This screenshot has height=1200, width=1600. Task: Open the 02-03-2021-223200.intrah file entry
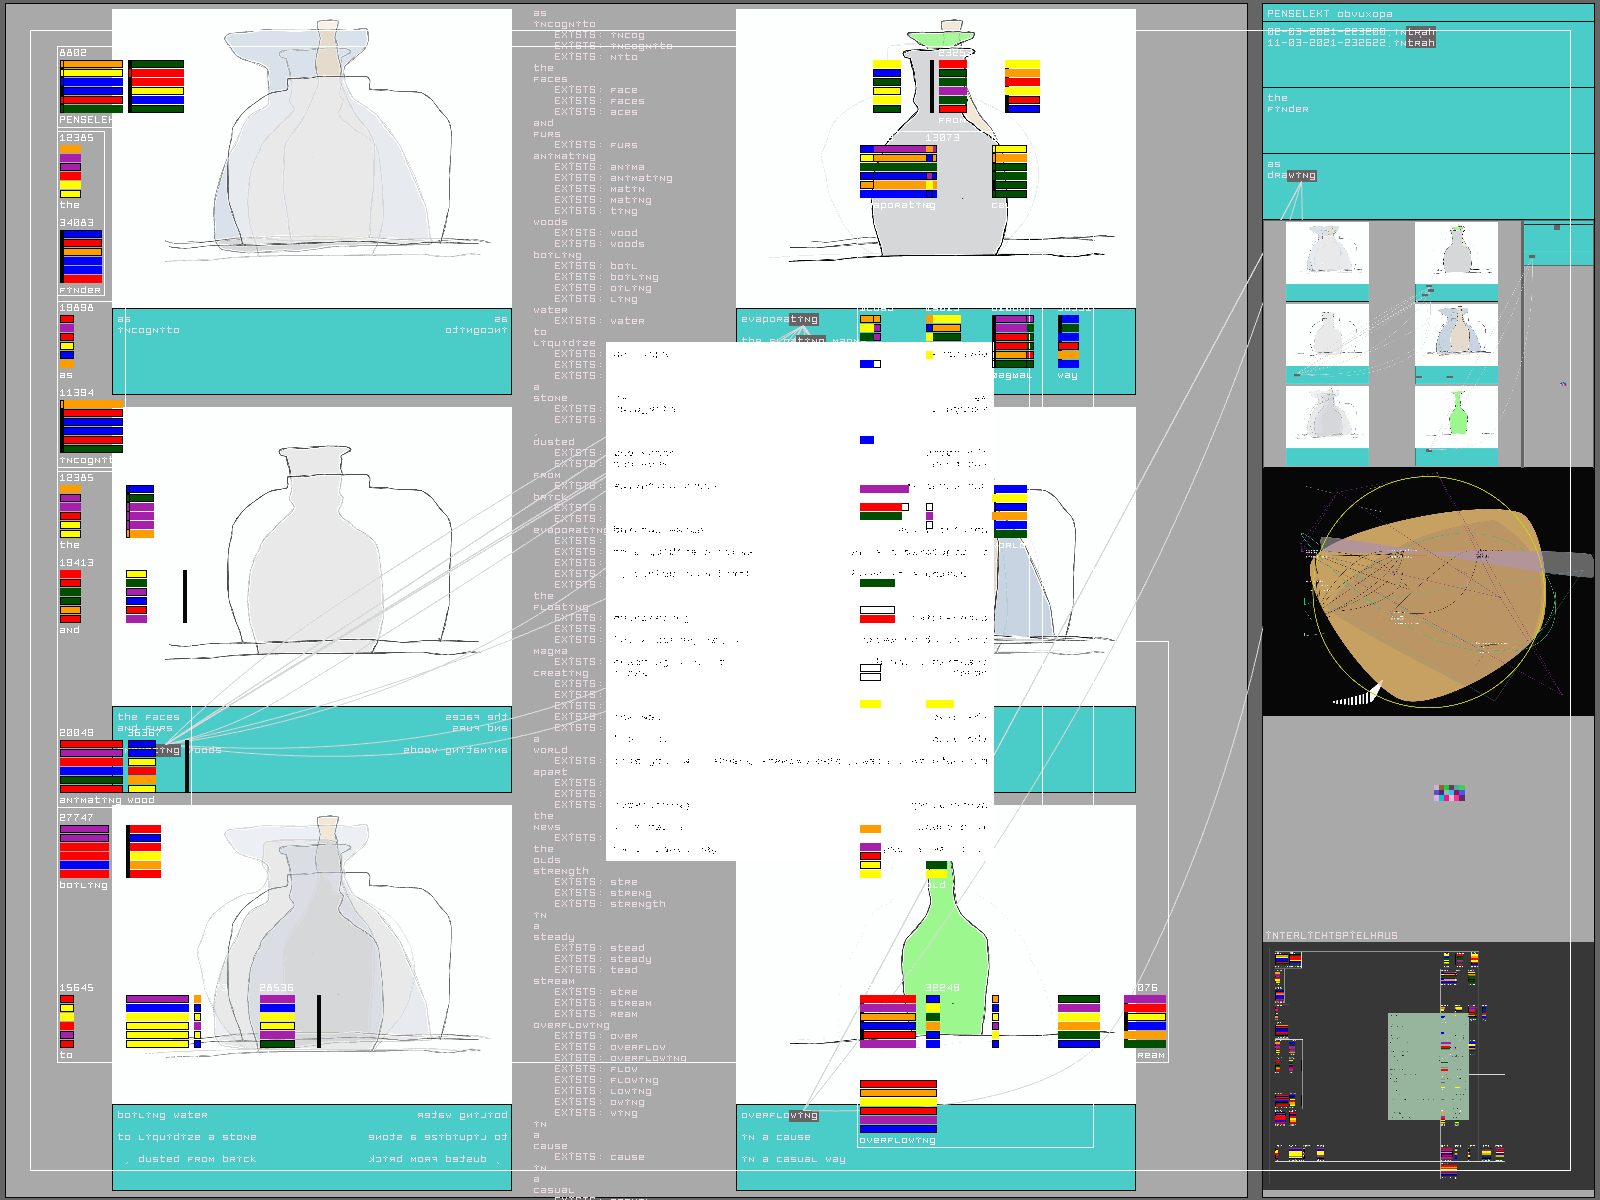point(1350,32)
